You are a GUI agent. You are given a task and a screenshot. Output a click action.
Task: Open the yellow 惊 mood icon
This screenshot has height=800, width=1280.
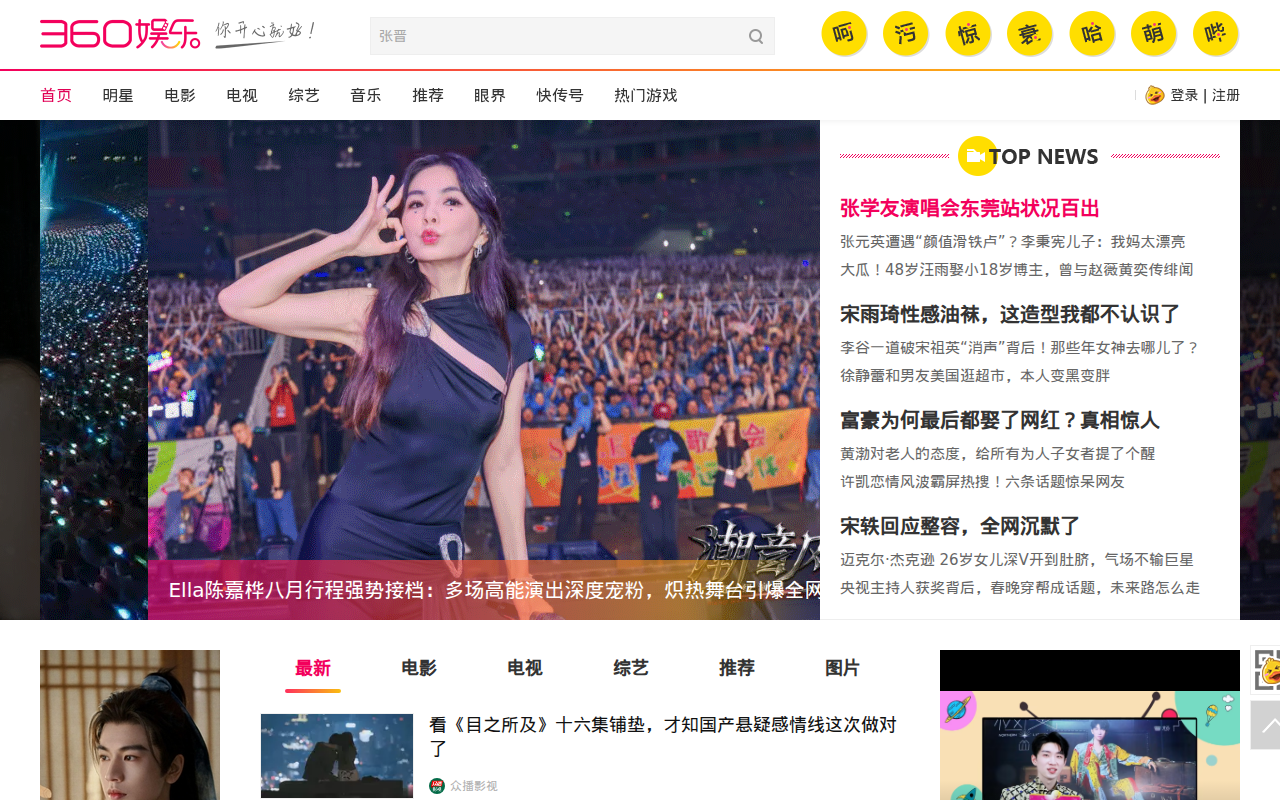click(x=967, y=34)
